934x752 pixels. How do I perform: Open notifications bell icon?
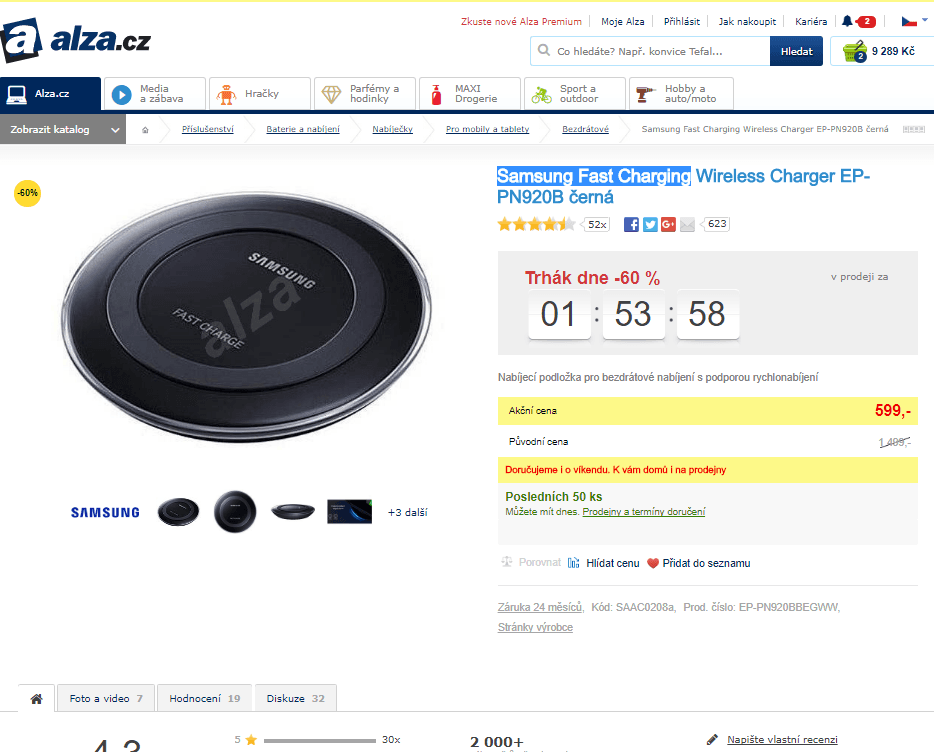(847, 21)
